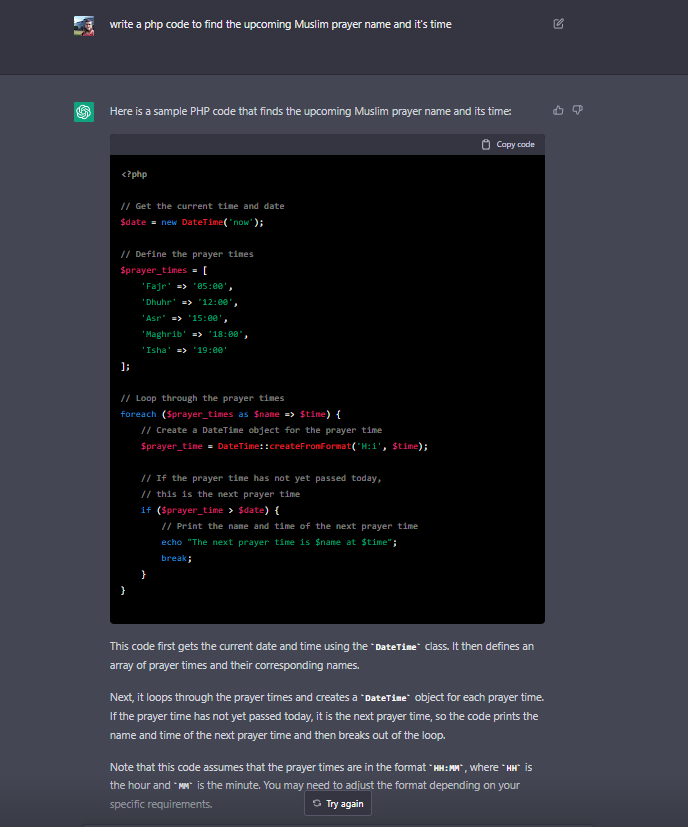Click the createFromFormat code line

tap(284, 446)
